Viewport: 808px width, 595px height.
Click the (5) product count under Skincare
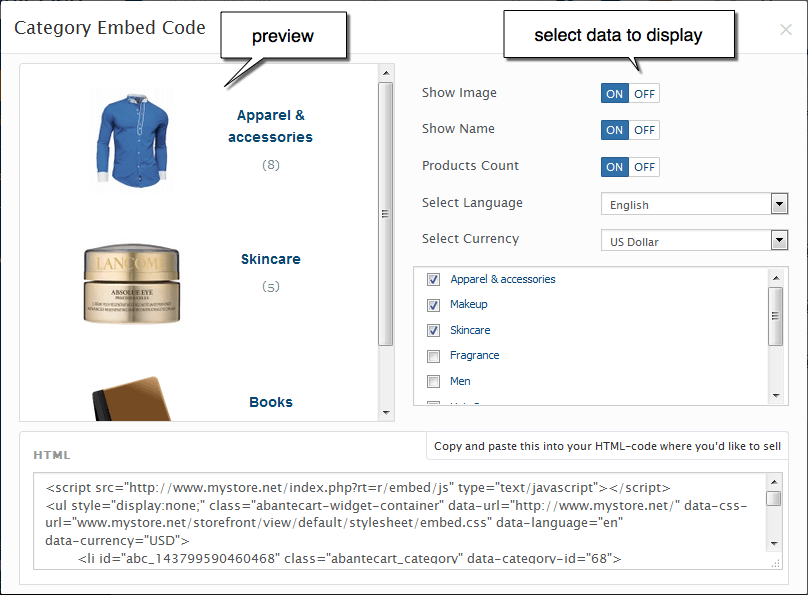point(271,287)
